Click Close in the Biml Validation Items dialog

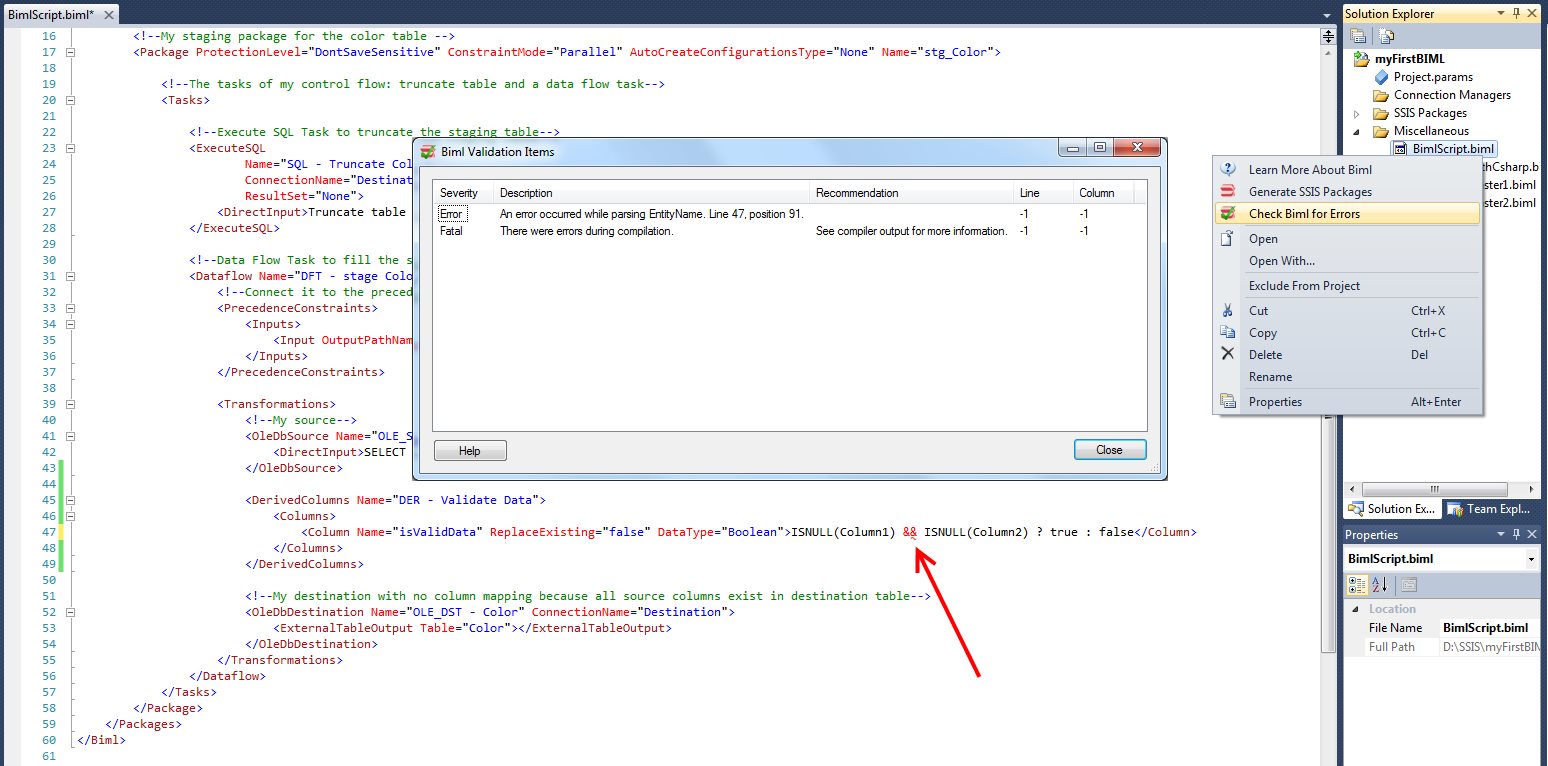coord(1109,450)
